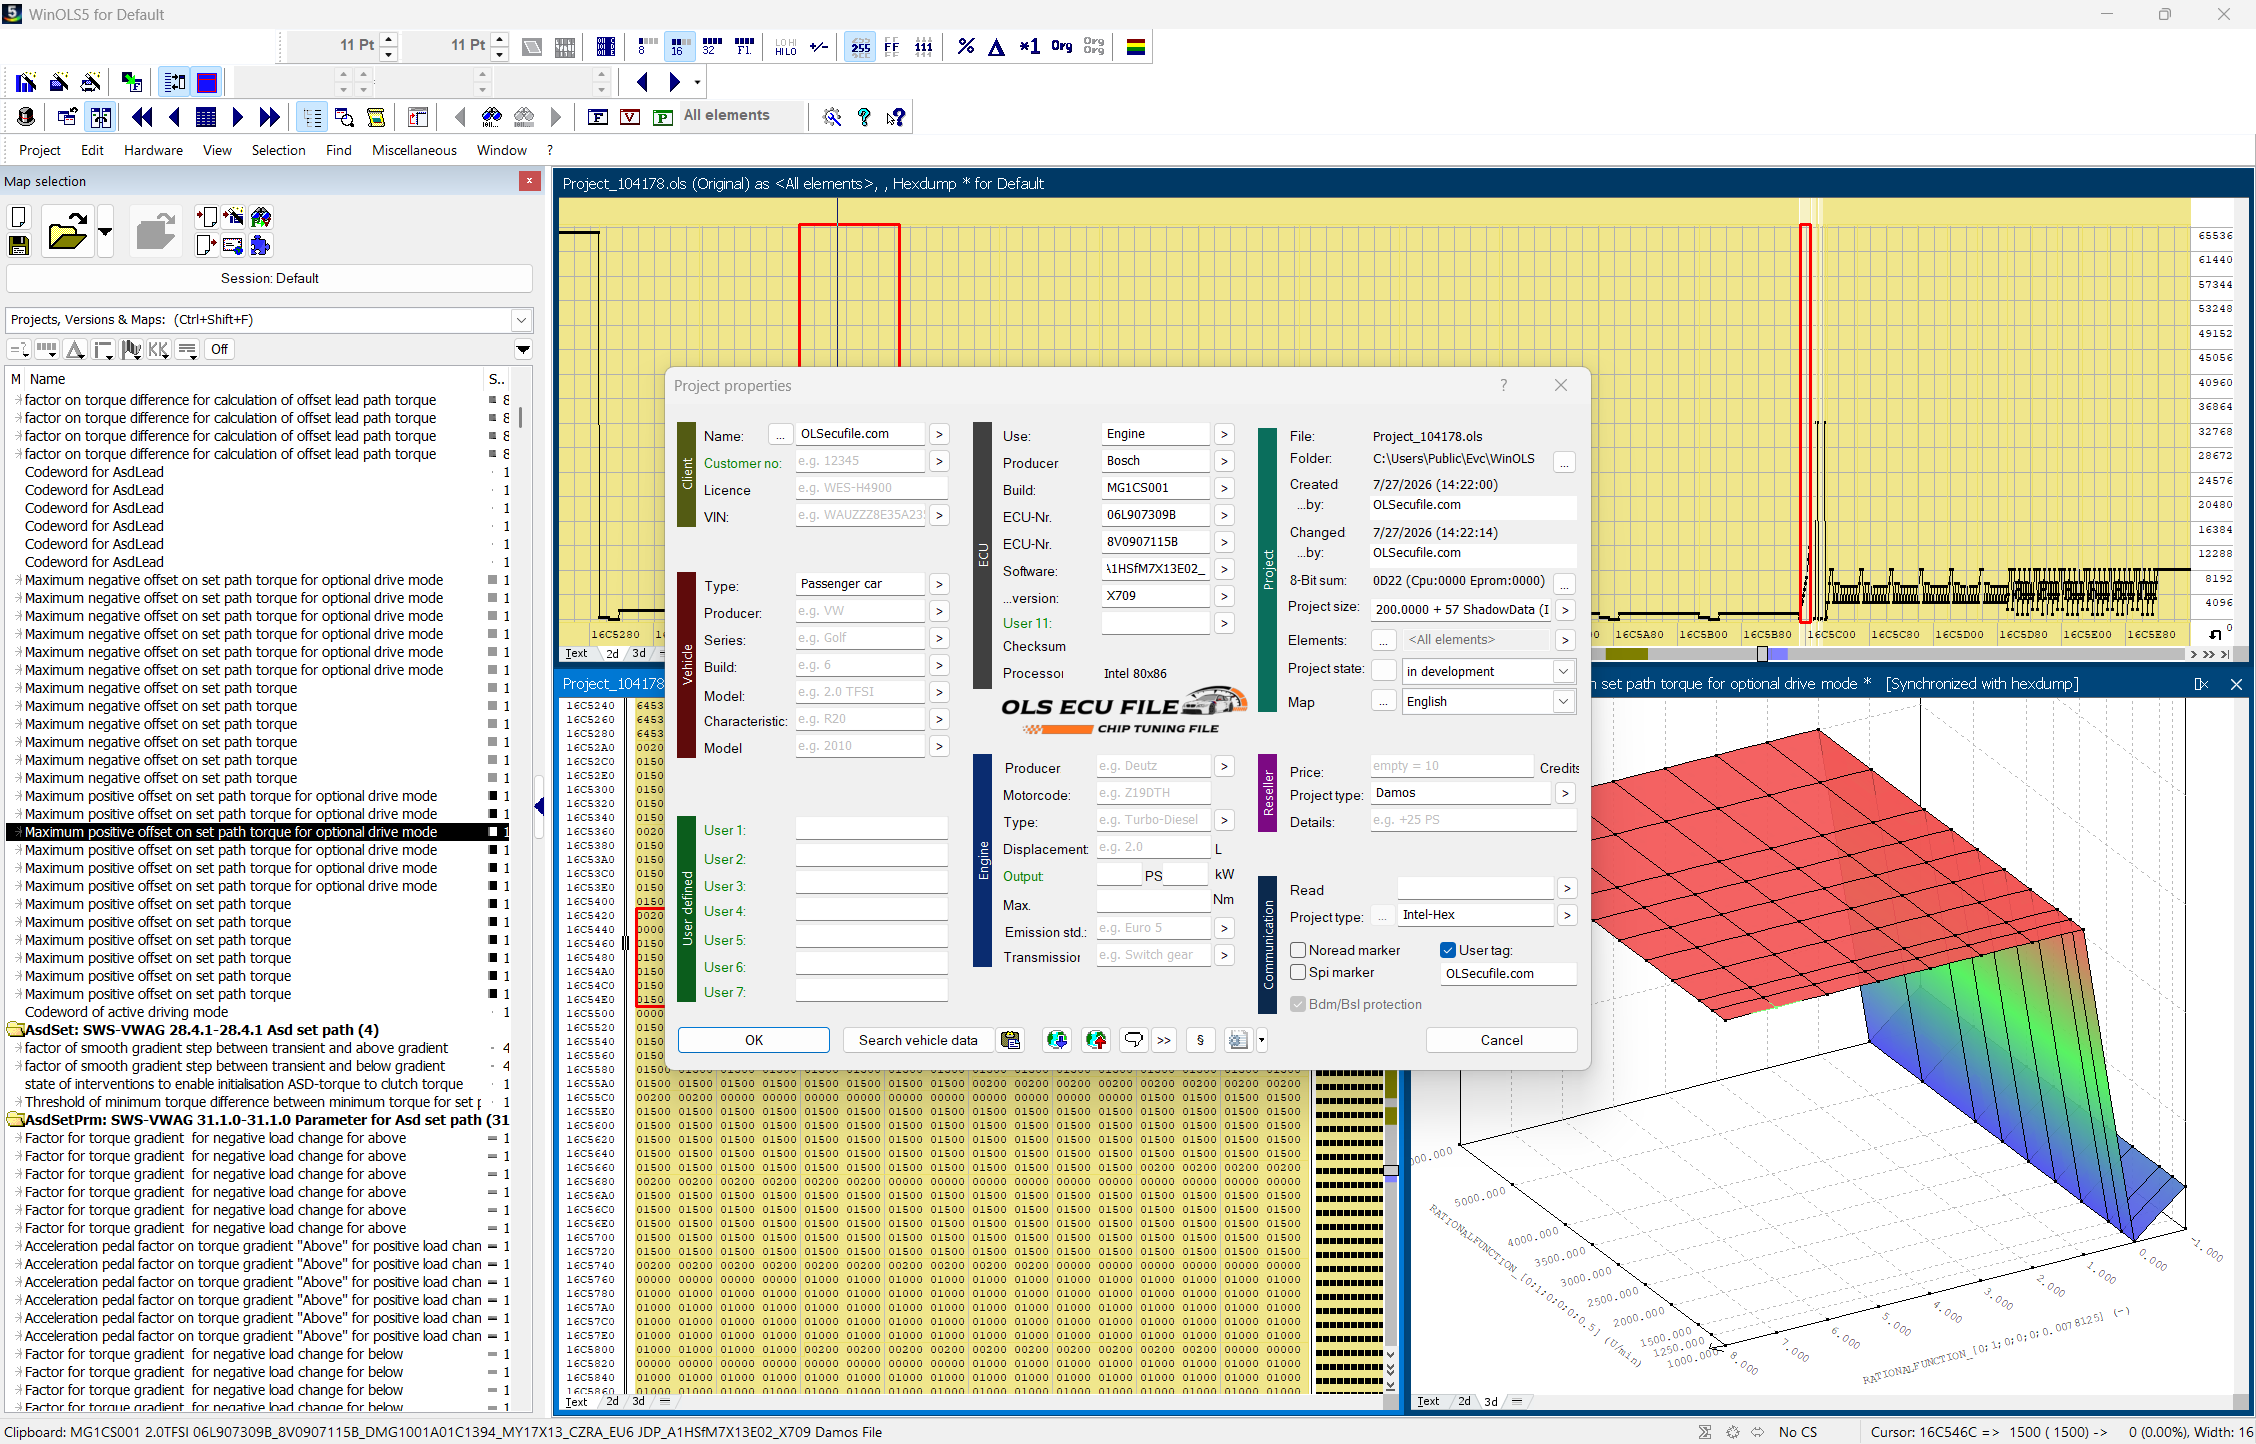
Task: Open the Miscellaneous menu
Action: pos(414,150)
